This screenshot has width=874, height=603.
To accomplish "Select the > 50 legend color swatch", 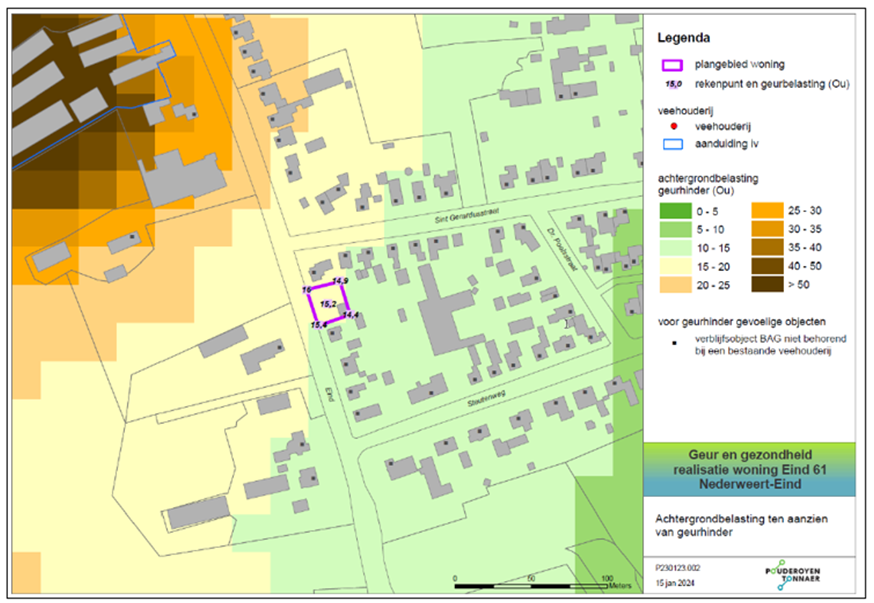I will point(767,284).
